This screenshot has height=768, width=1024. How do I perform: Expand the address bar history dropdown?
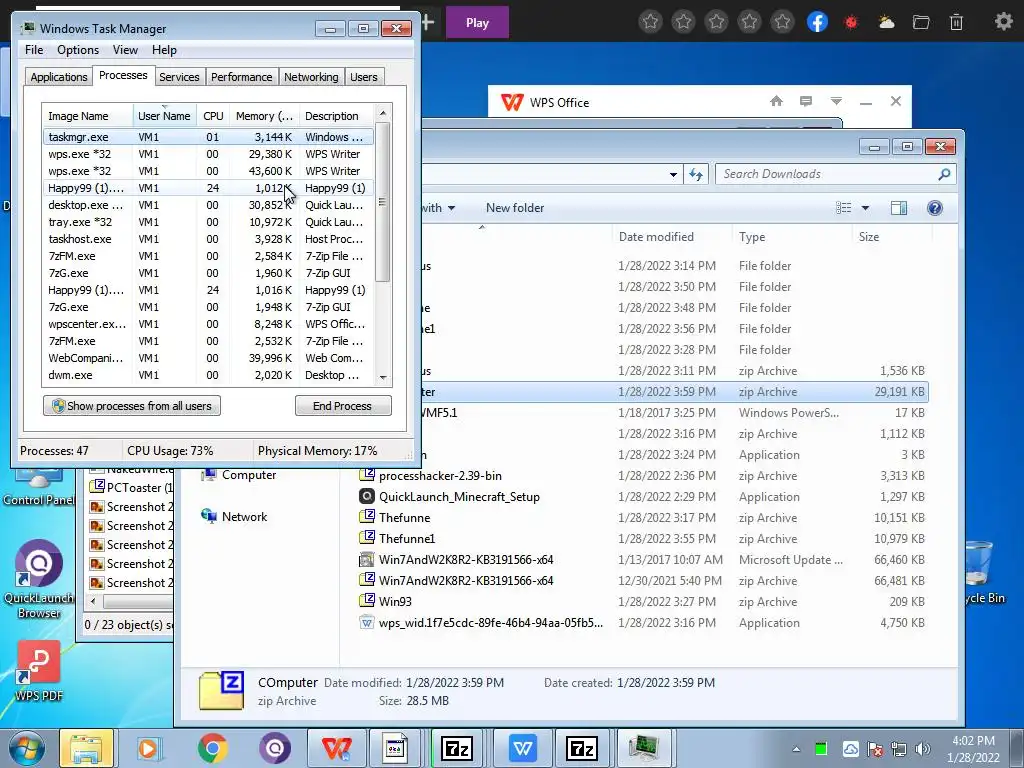(673, 174)
